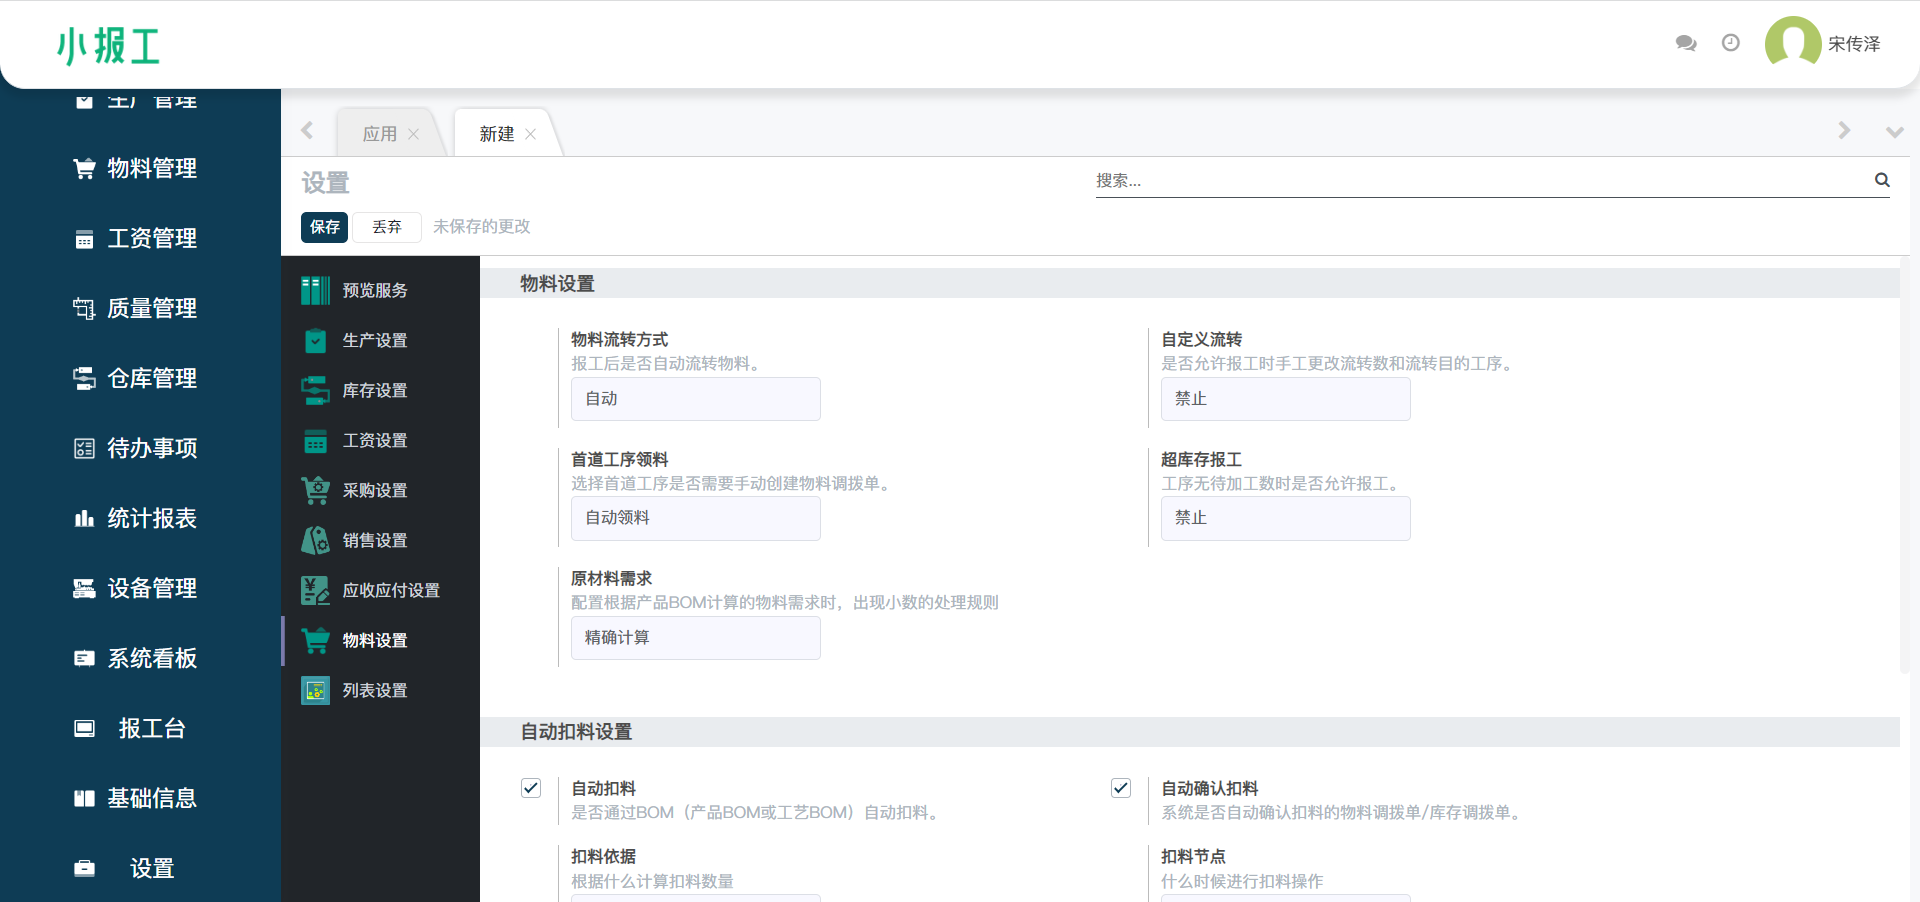Click the 保存 button
The width and height of the screenshot is (1920, 902).
click(324, 227)
